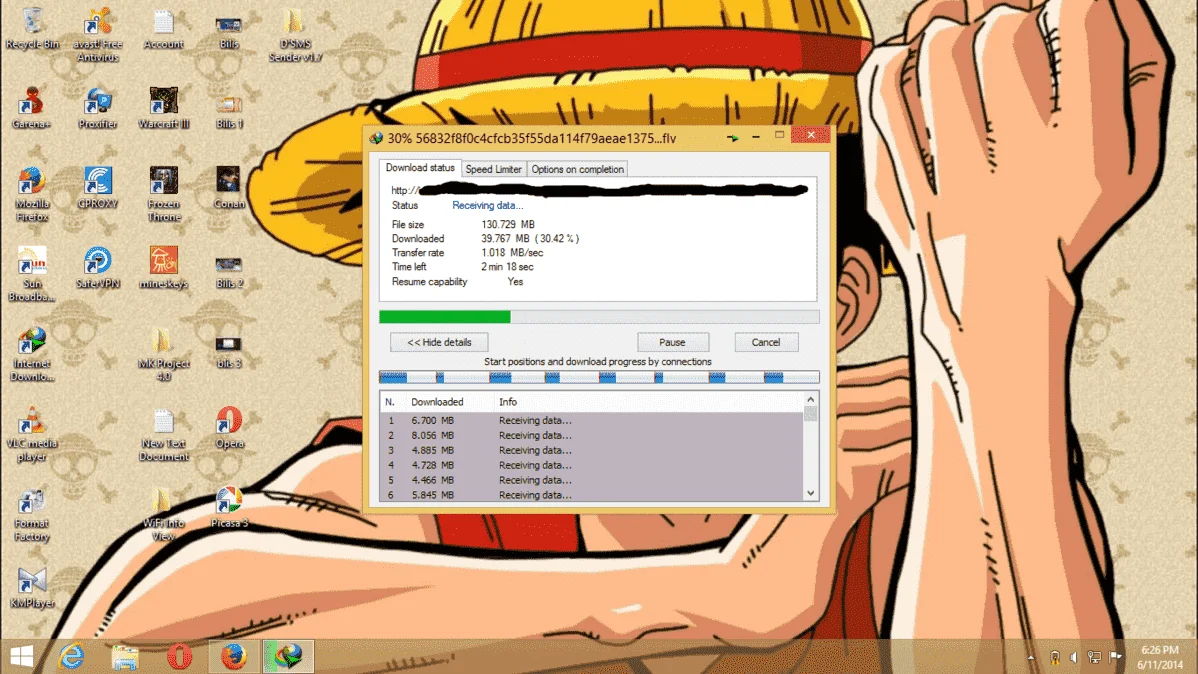Open the Recycle Bin desktop icon
The image size is (1198, 674).
click(x=32, y=28)
